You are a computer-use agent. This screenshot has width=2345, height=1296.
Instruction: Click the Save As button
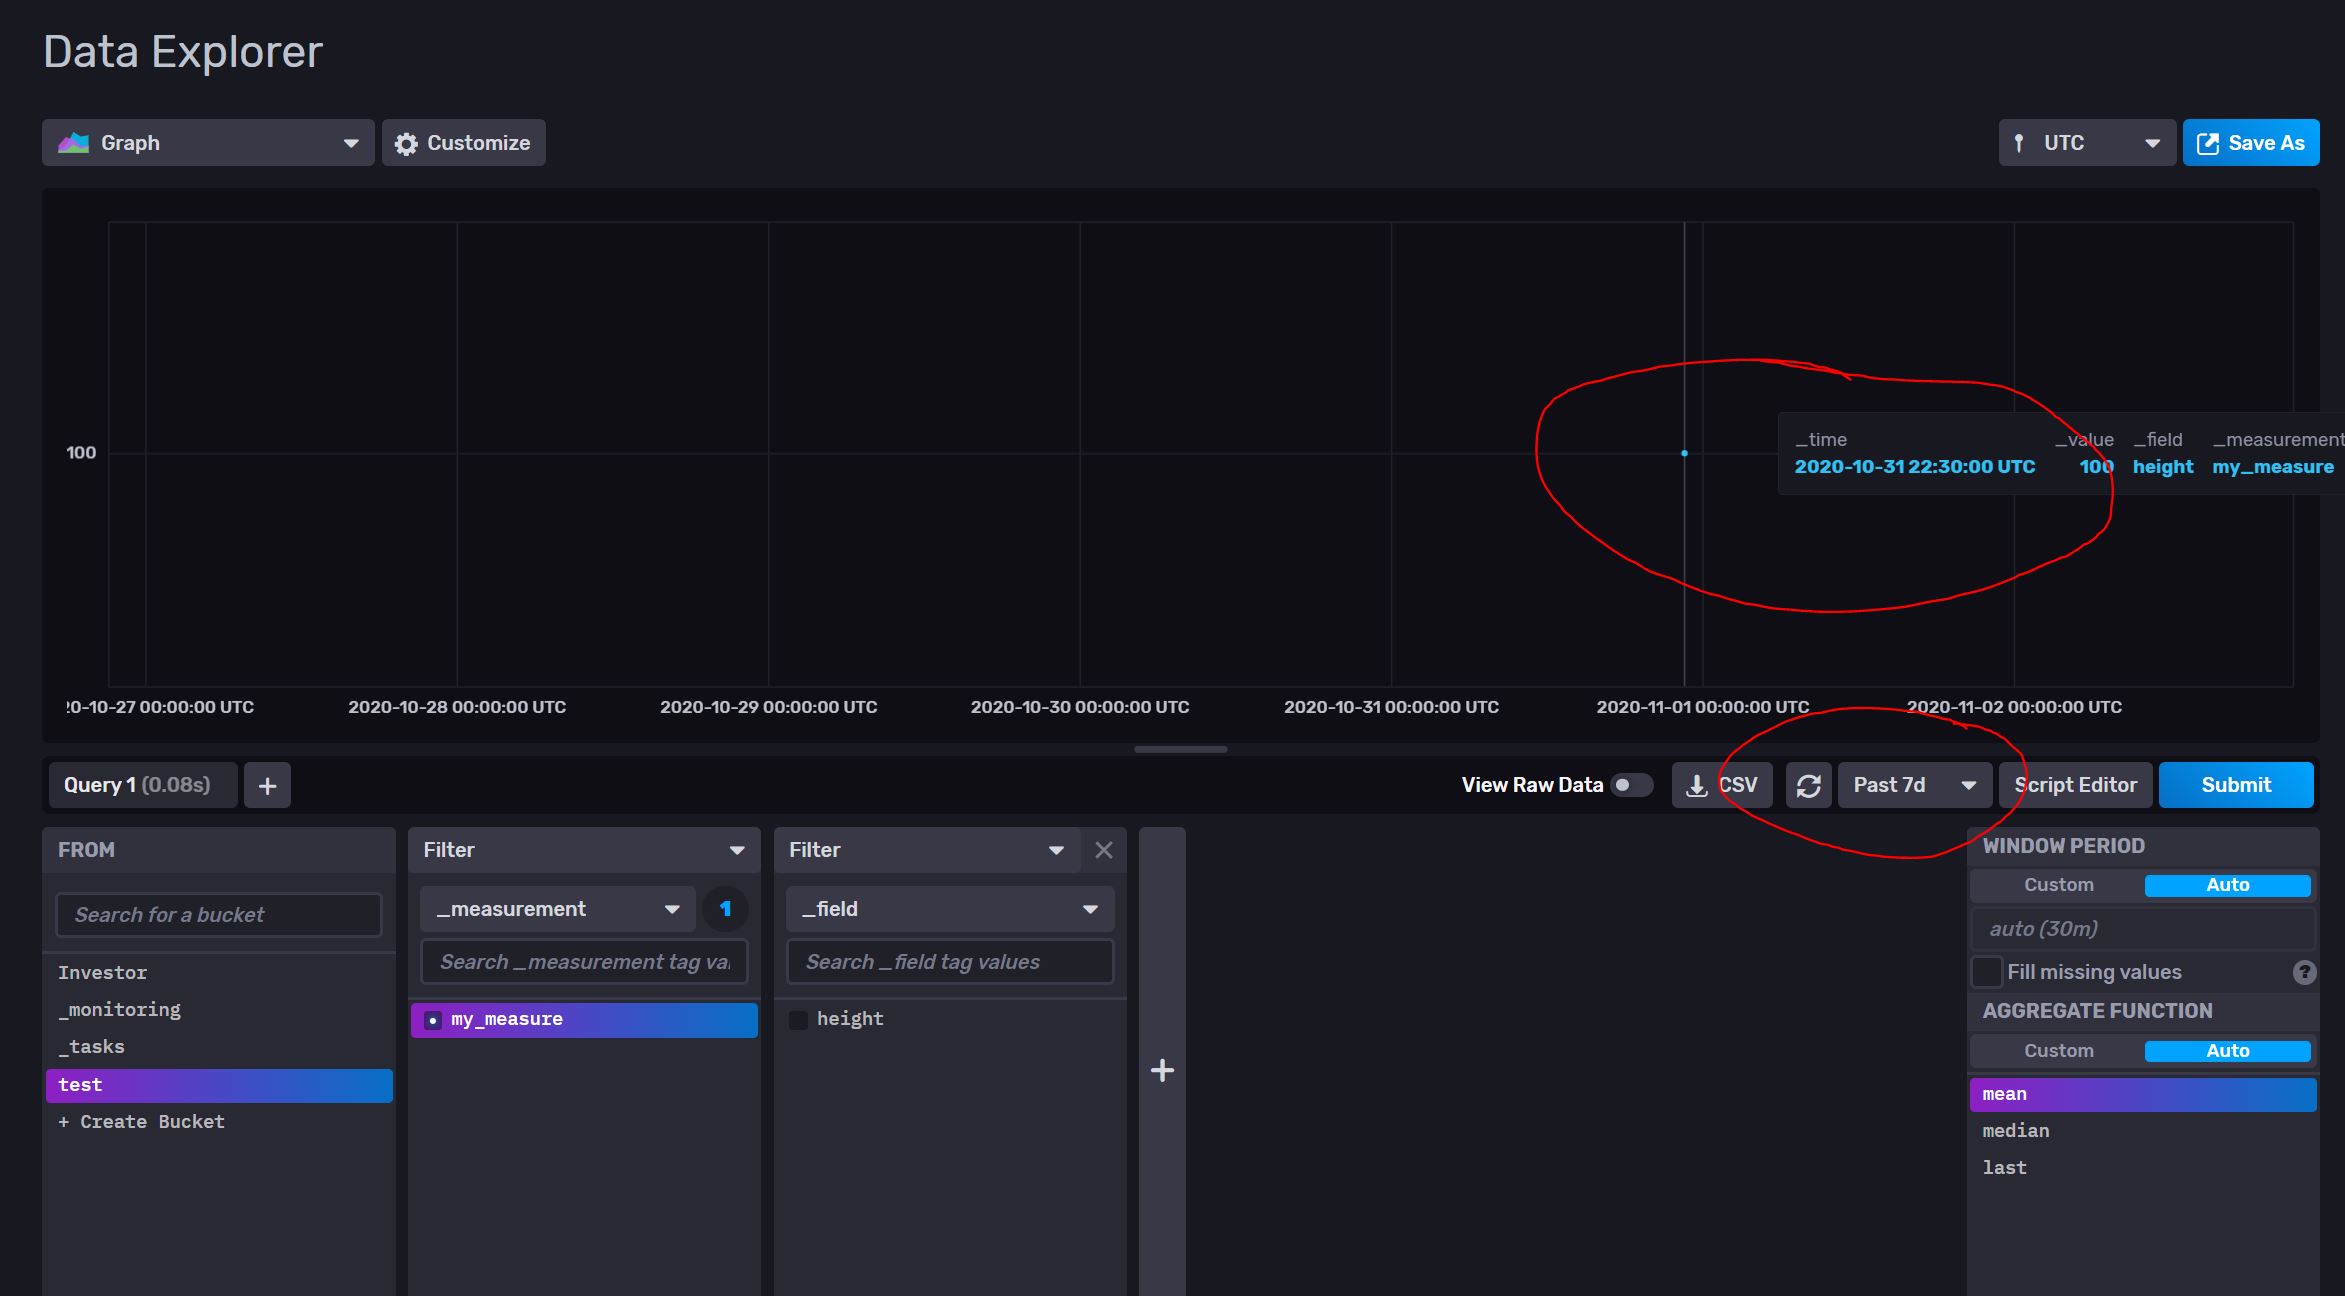(2251, 143)
